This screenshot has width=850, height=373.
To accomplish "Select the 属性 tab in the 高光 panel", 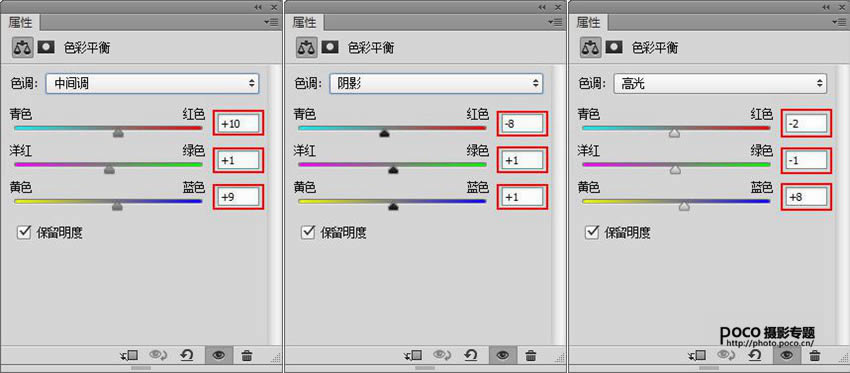I will 589,22.
